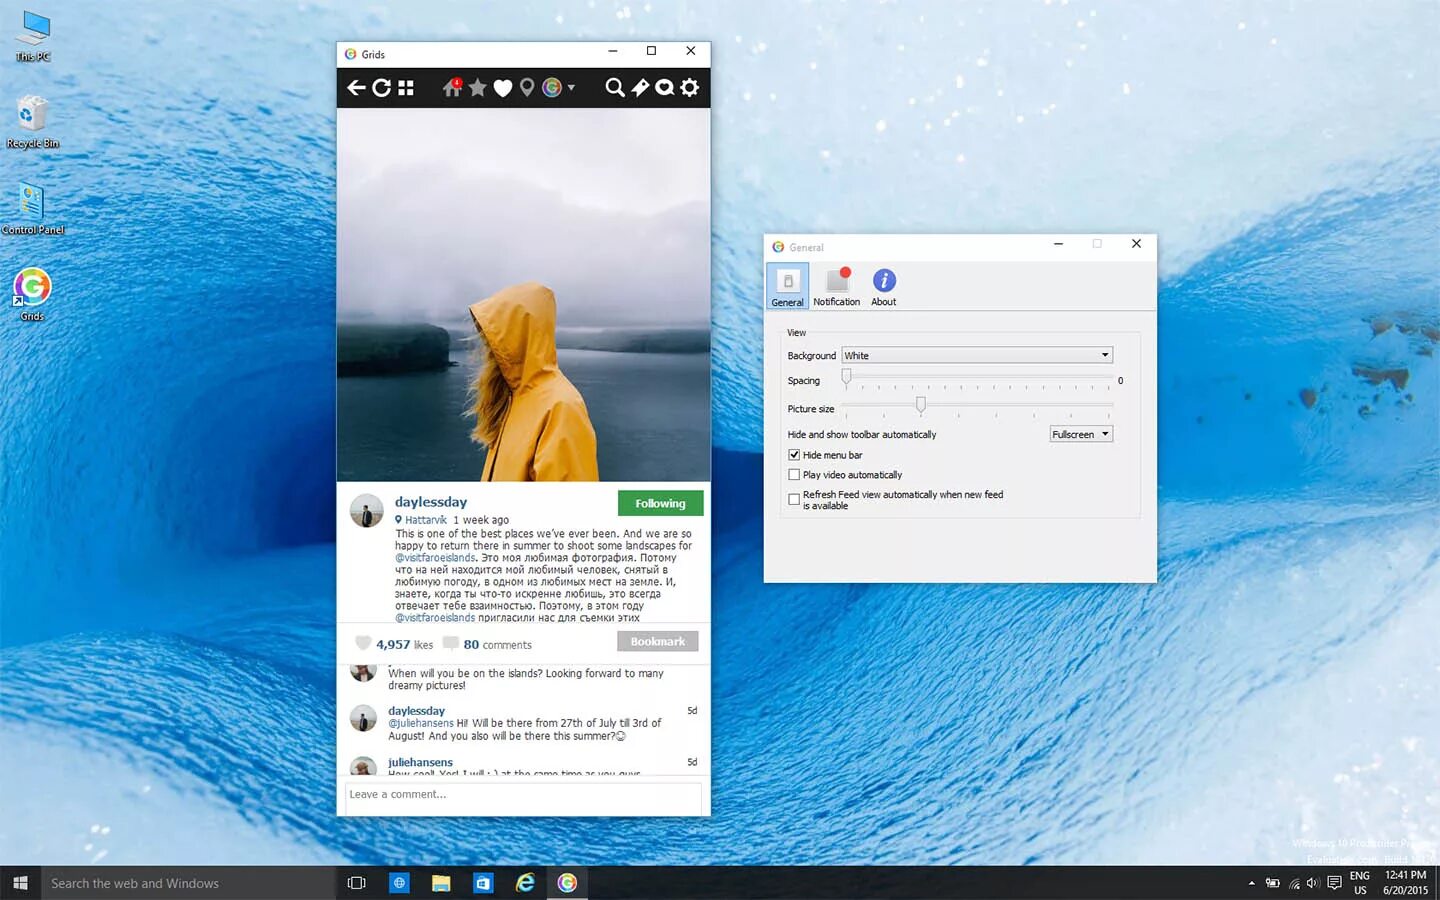Open the Hattarvik location link
Screen dimensions: 1440x900
(x=426, y=520)
